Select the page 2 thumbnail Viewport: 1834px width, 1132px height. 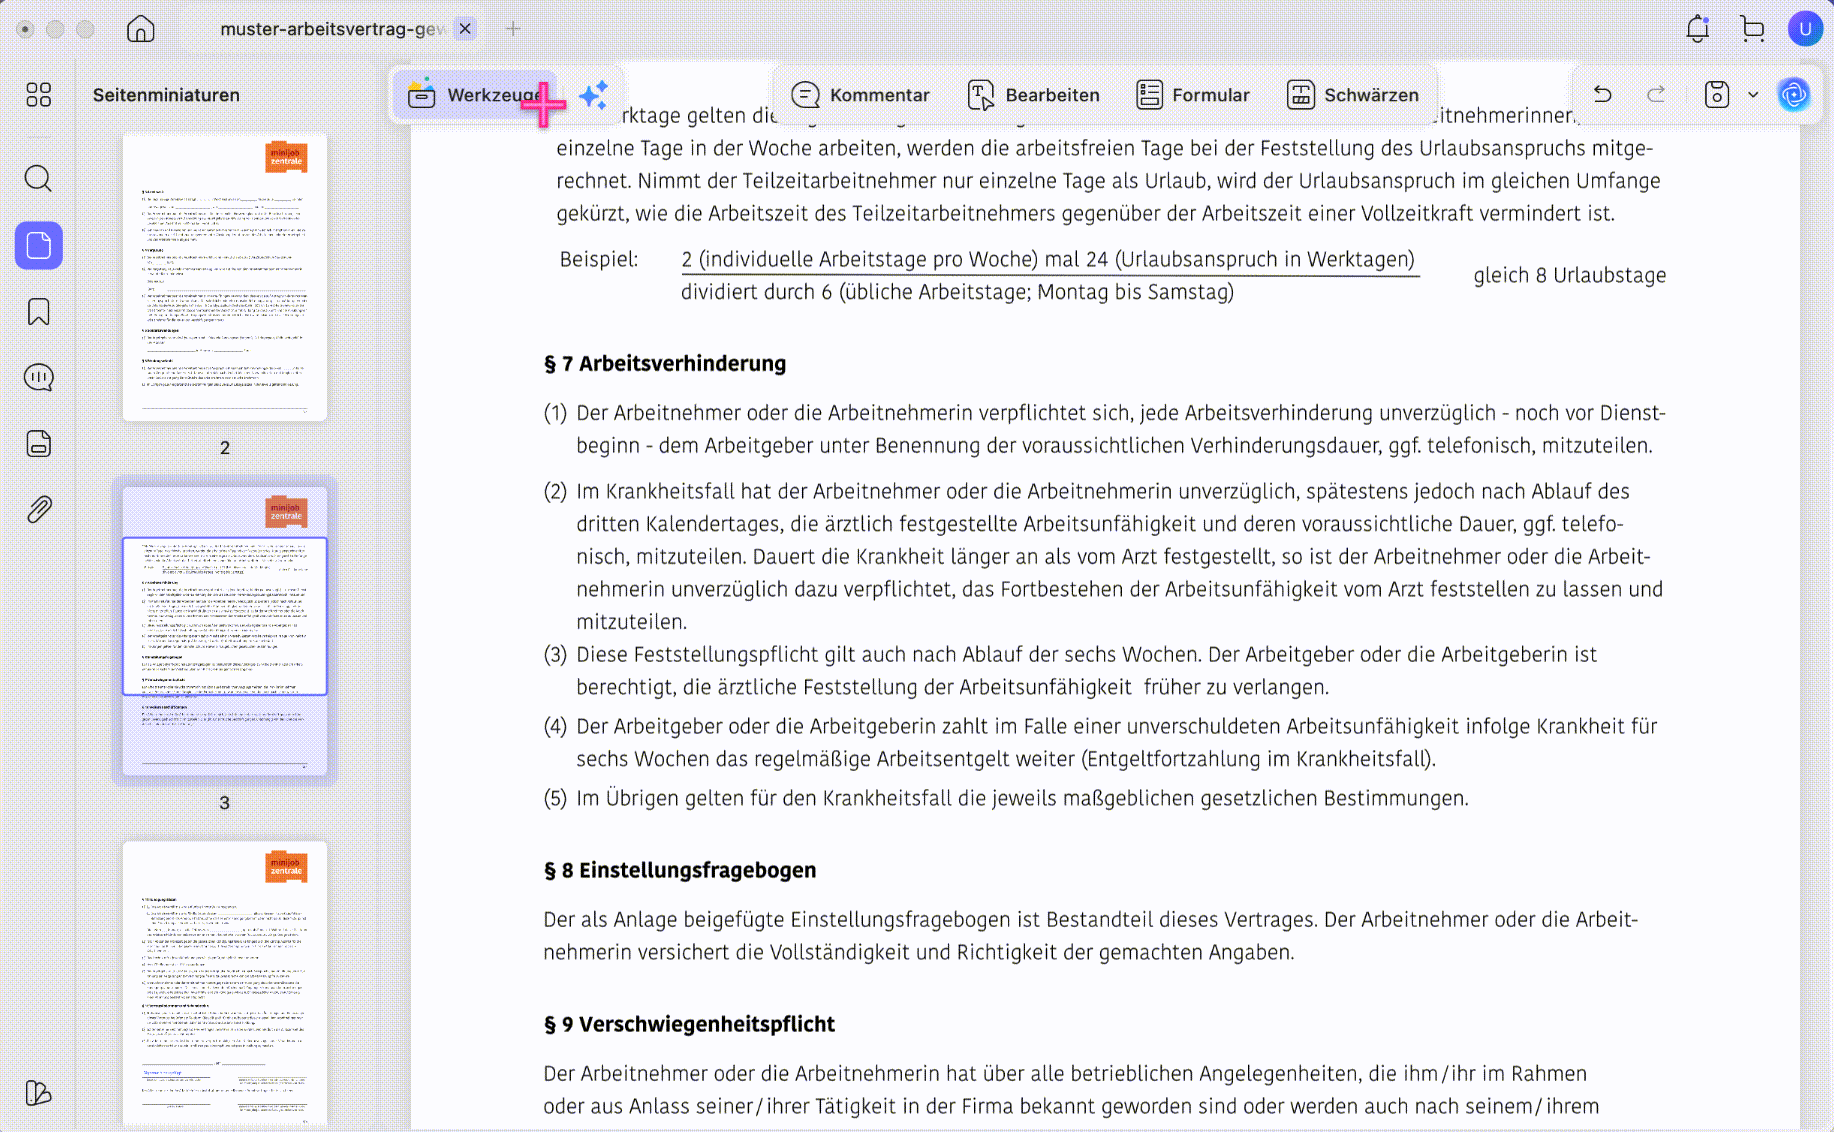tap(225, 278)
